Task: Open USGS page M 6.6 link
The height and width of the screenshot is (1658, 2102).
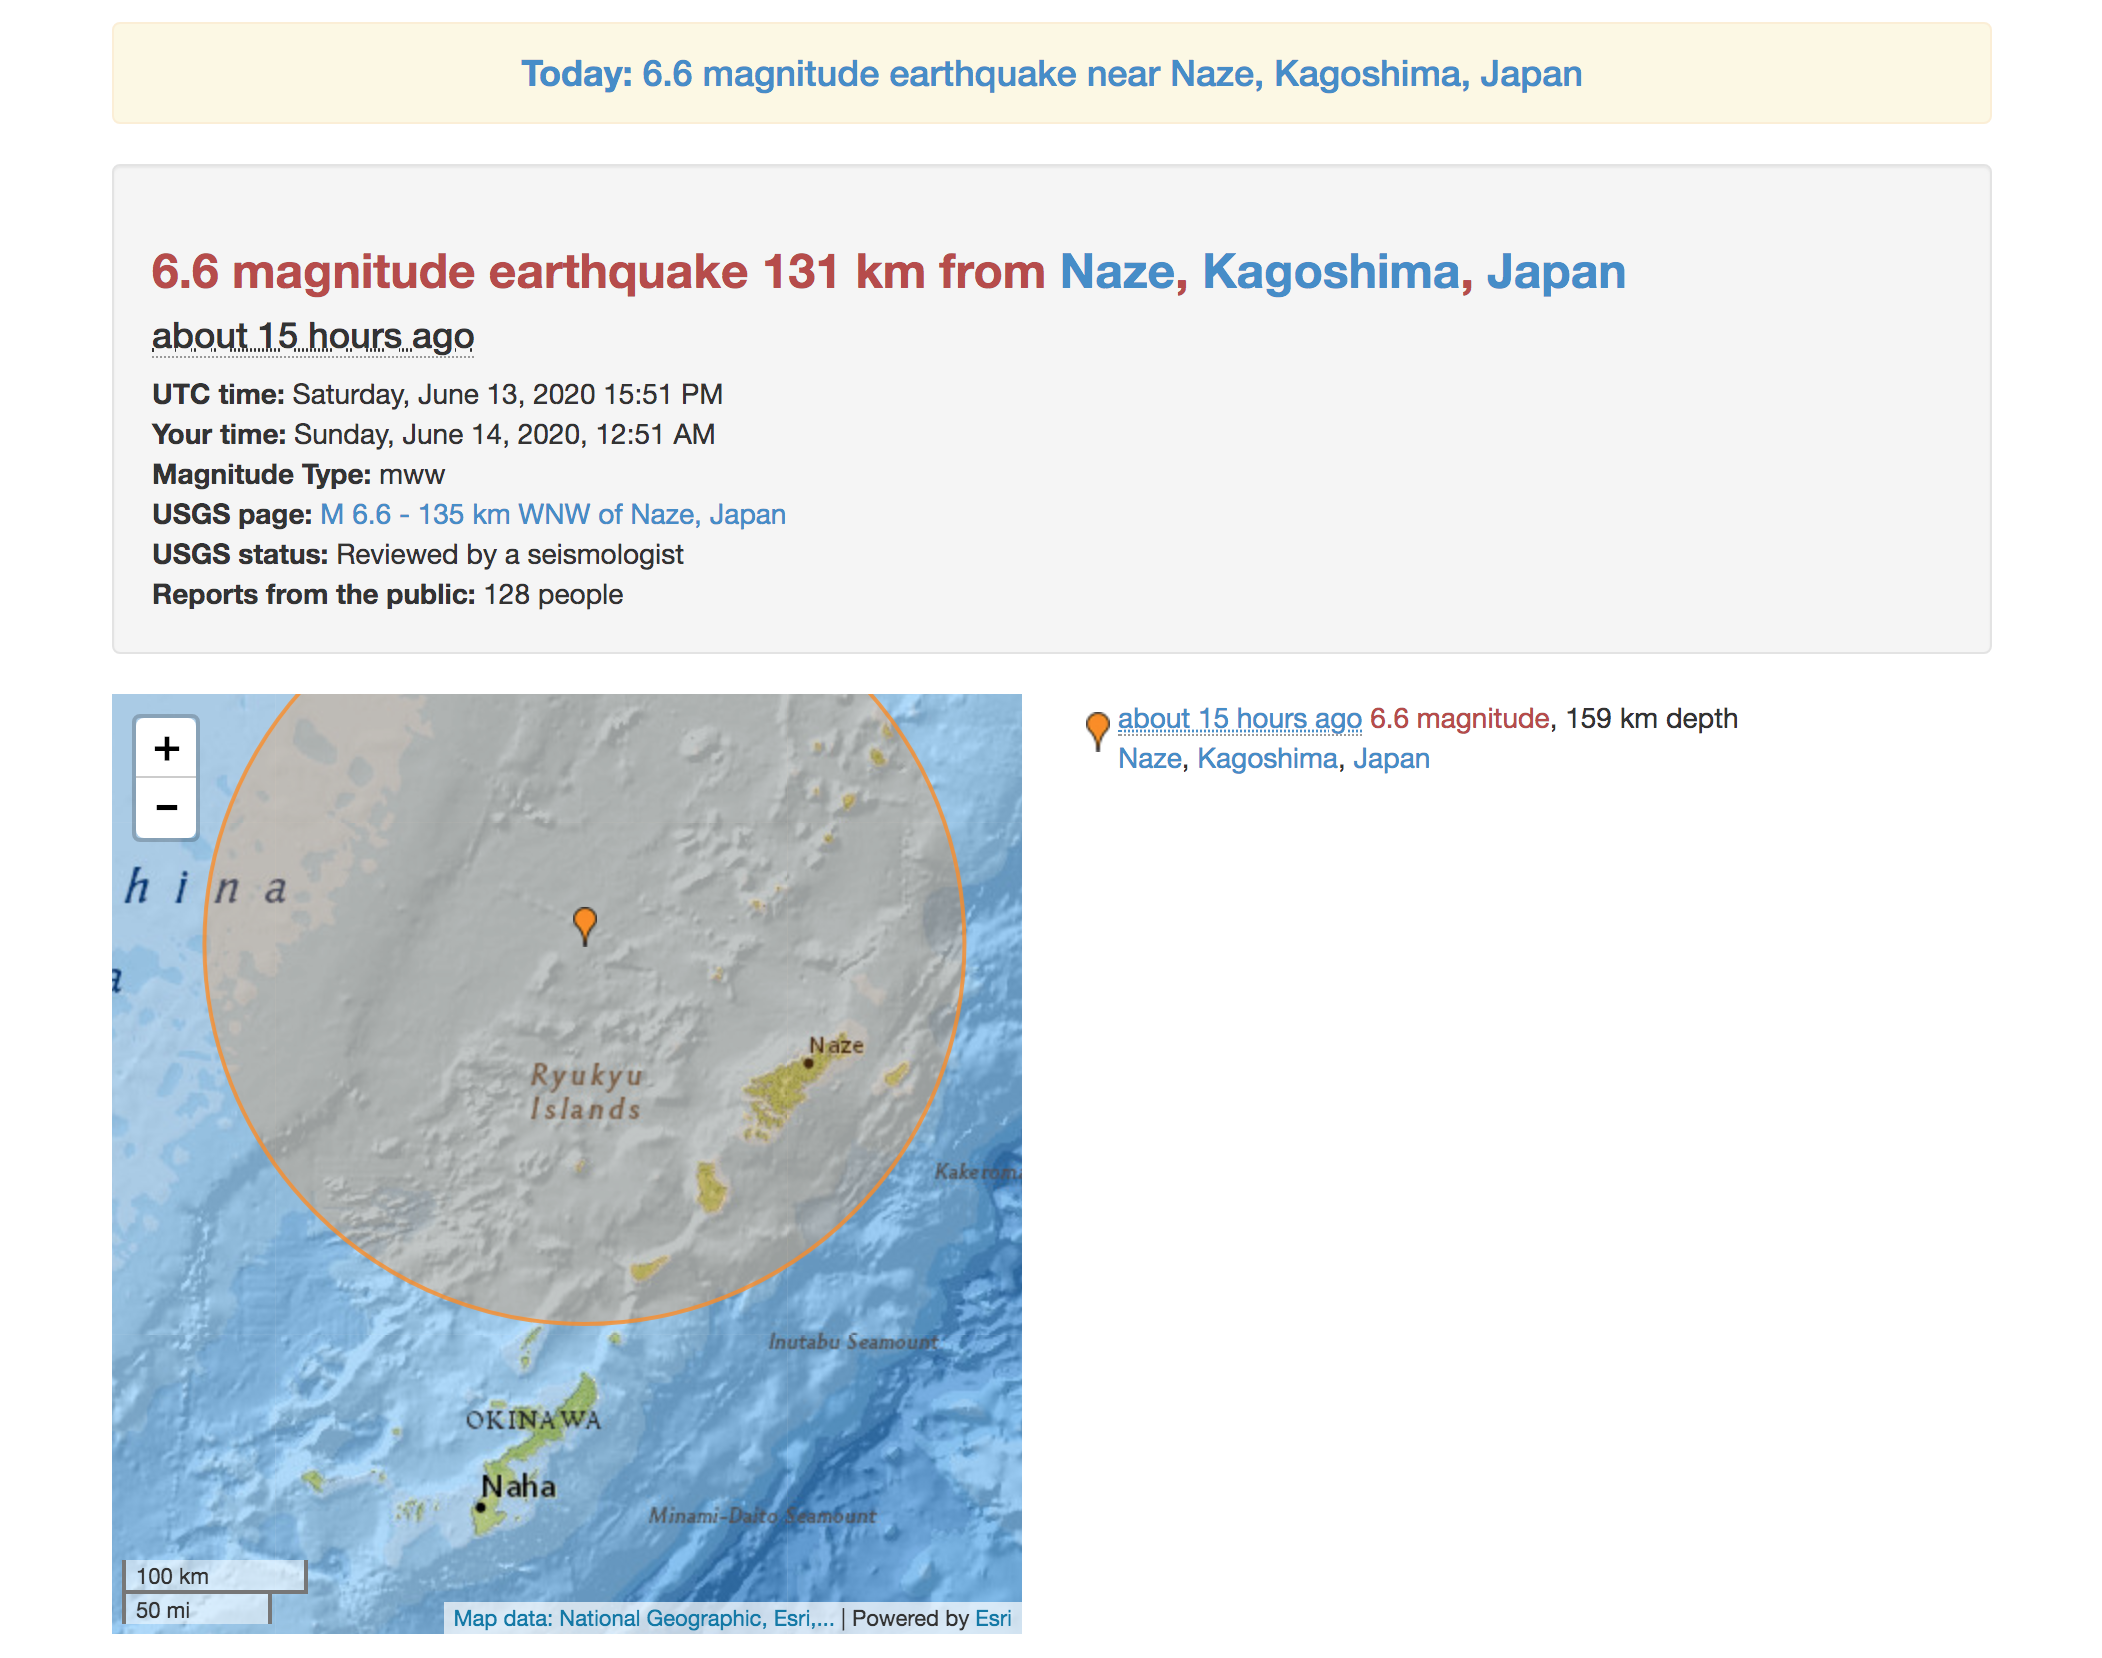Action: click(x=552, y=514)
